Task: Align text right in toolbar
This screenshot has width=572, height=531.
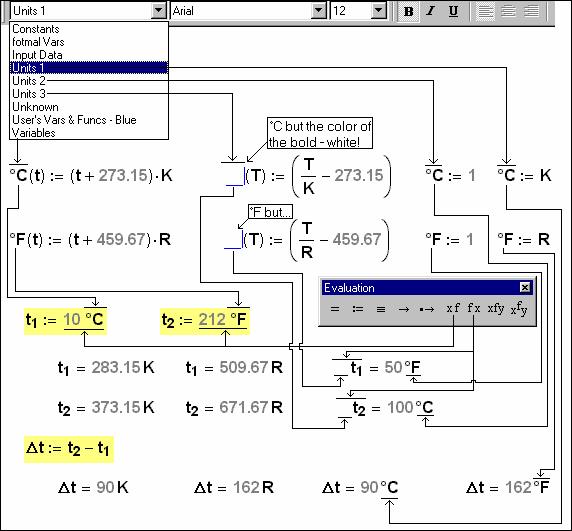Action: pos(531,11)
